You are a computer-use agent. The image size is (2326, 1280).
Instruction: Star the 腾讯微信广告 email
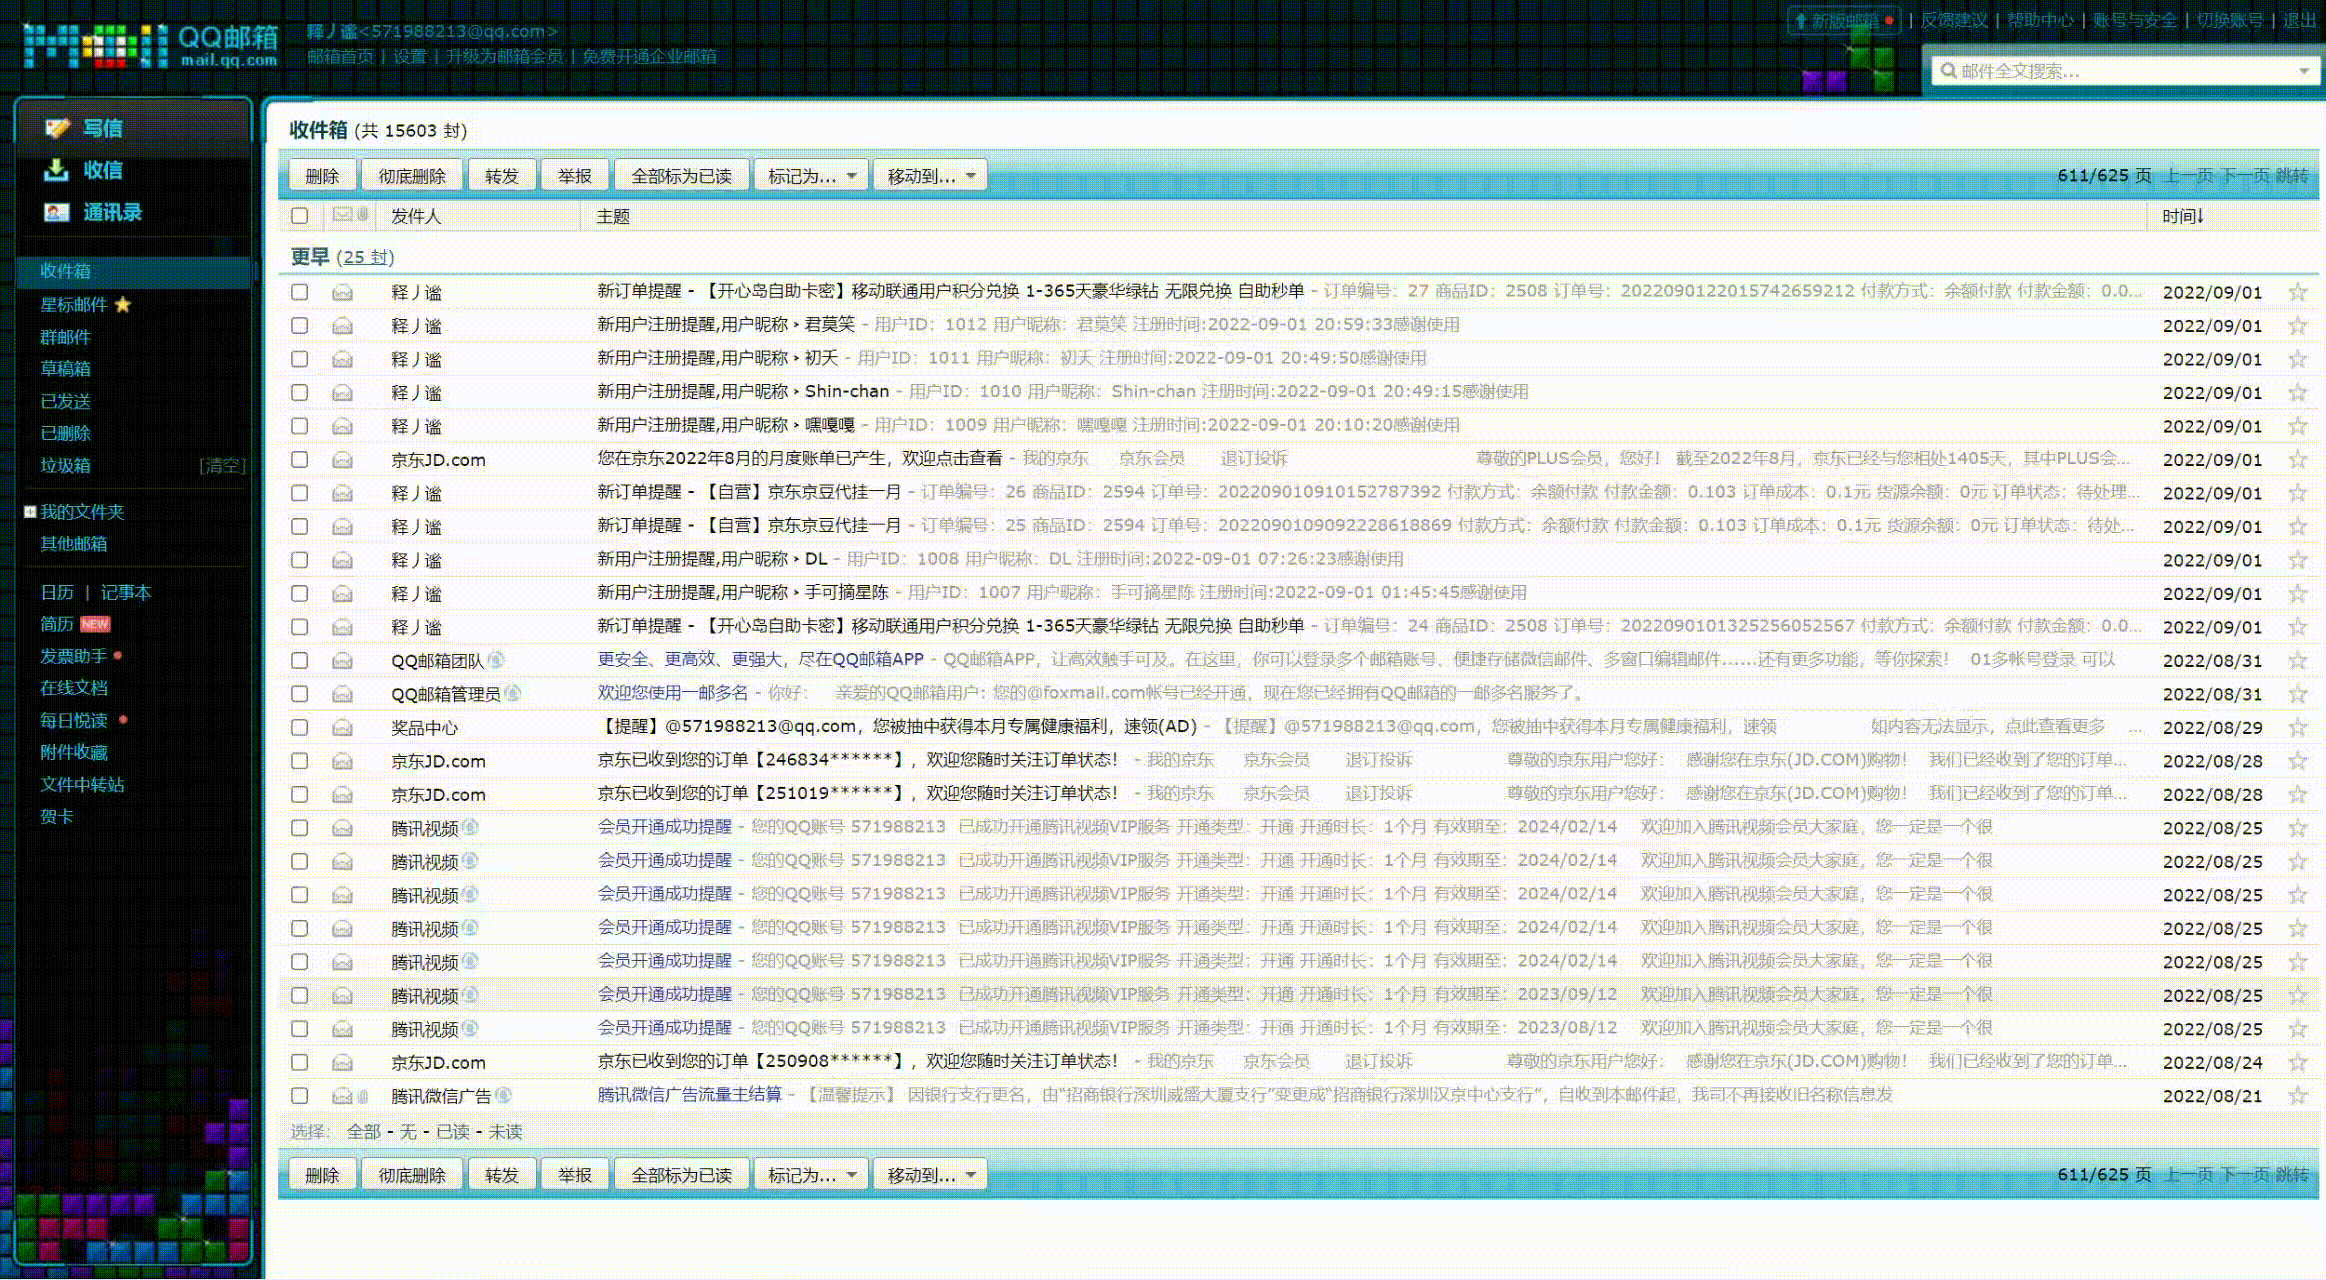(2298, 1096)
